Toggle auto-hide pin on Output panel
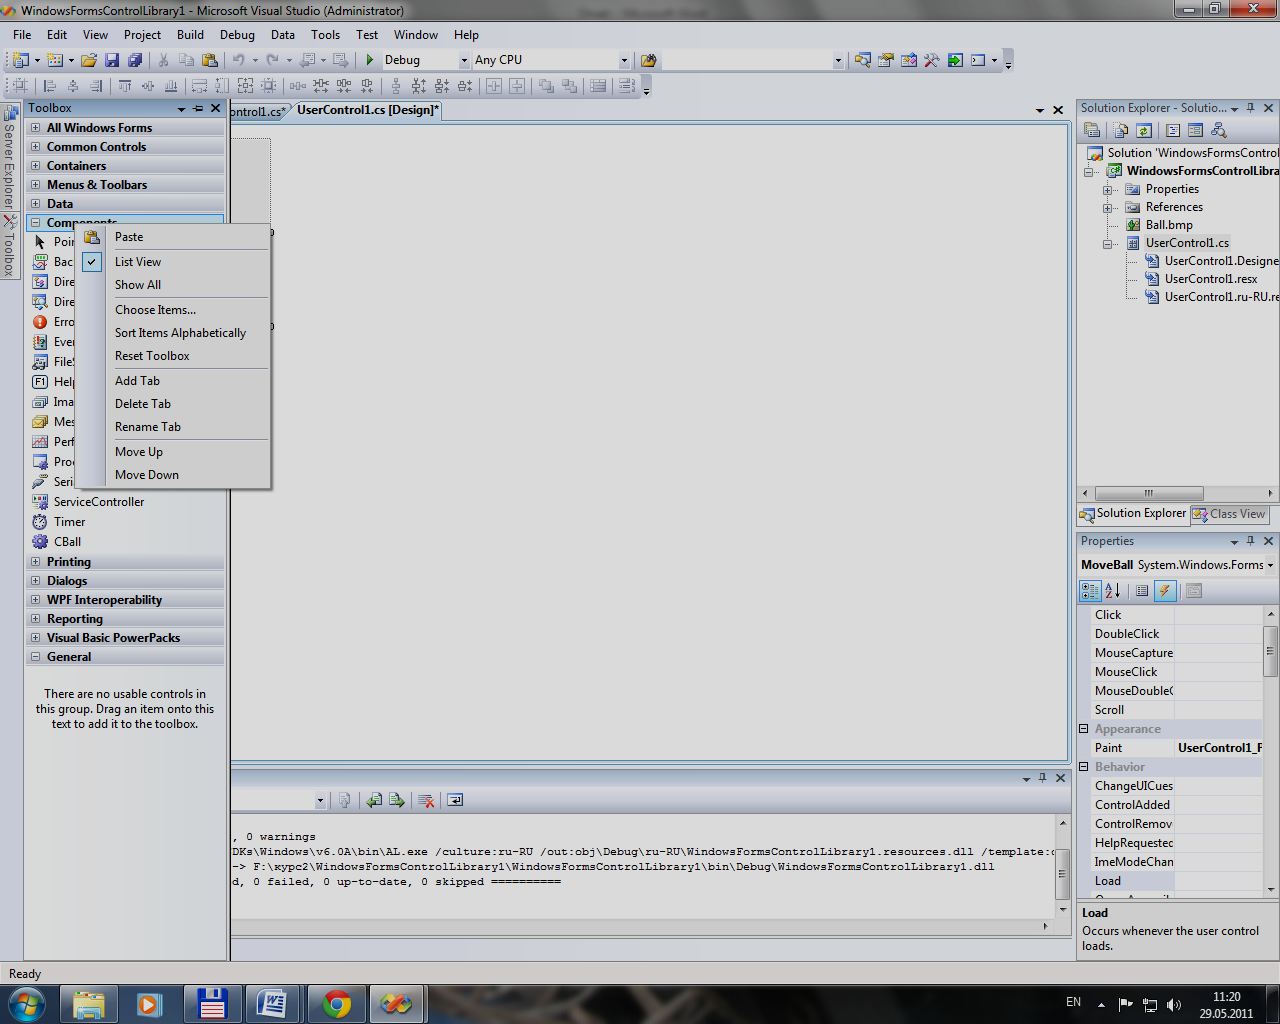 tap(1042, 778)
